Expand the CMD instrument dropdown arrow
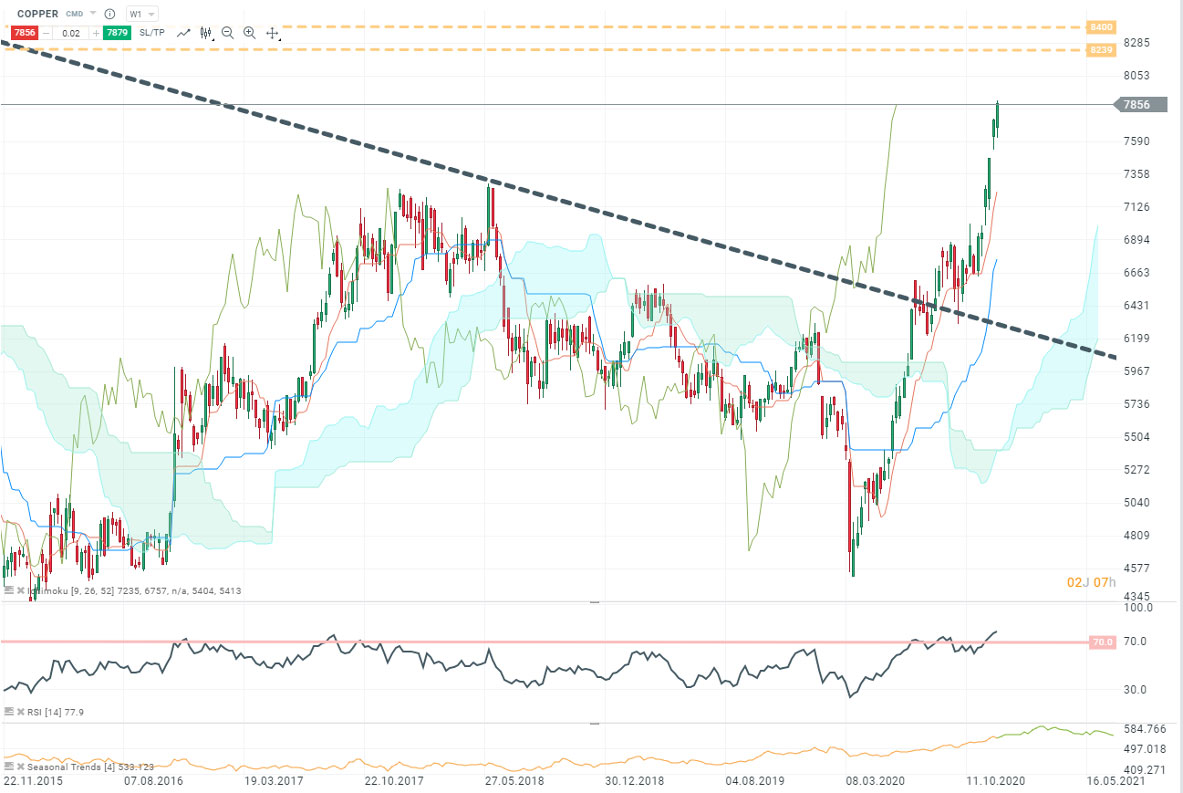The height and width of the screenshot is (793, 1183). pyautogui.click(x=93, y=14)
